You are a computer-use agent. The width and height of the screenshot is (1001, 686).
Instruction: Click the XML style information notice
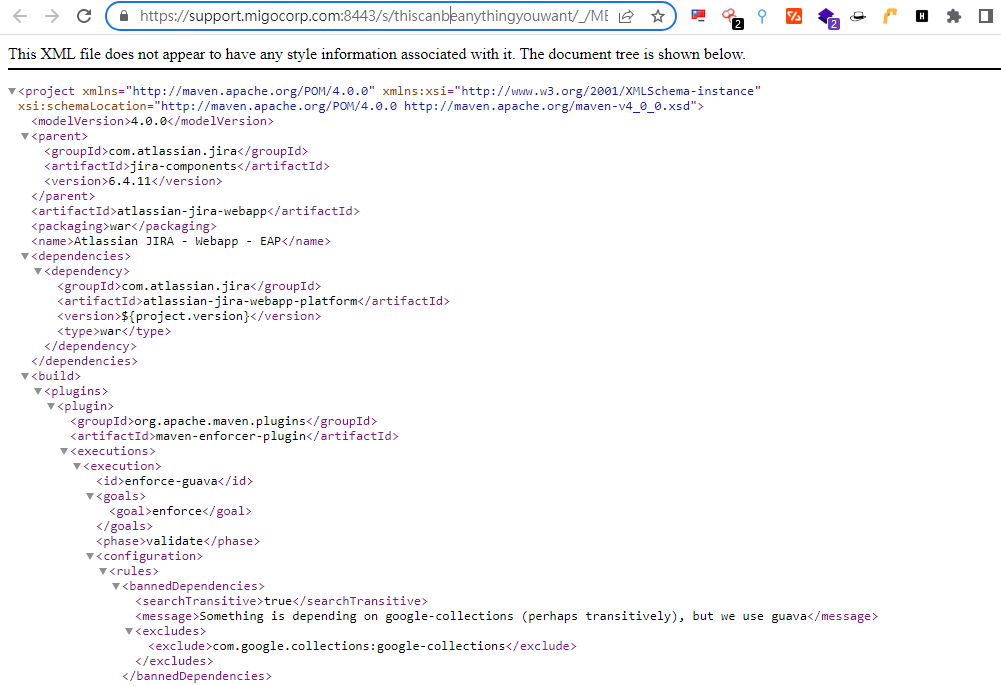377,54
